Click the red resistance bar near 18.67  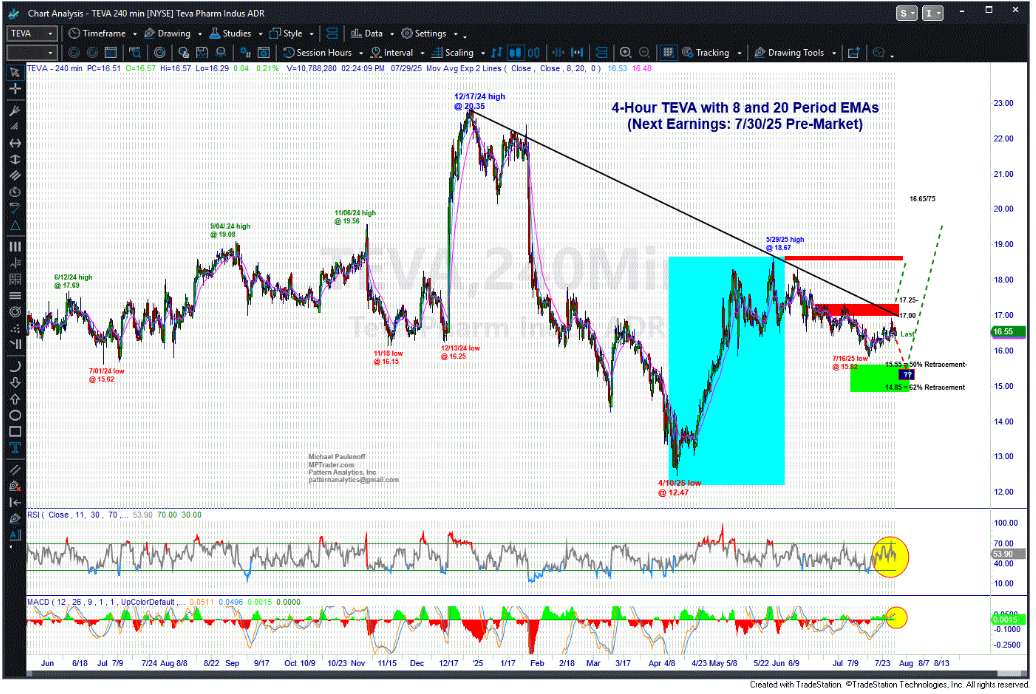(x=844, y=258)
